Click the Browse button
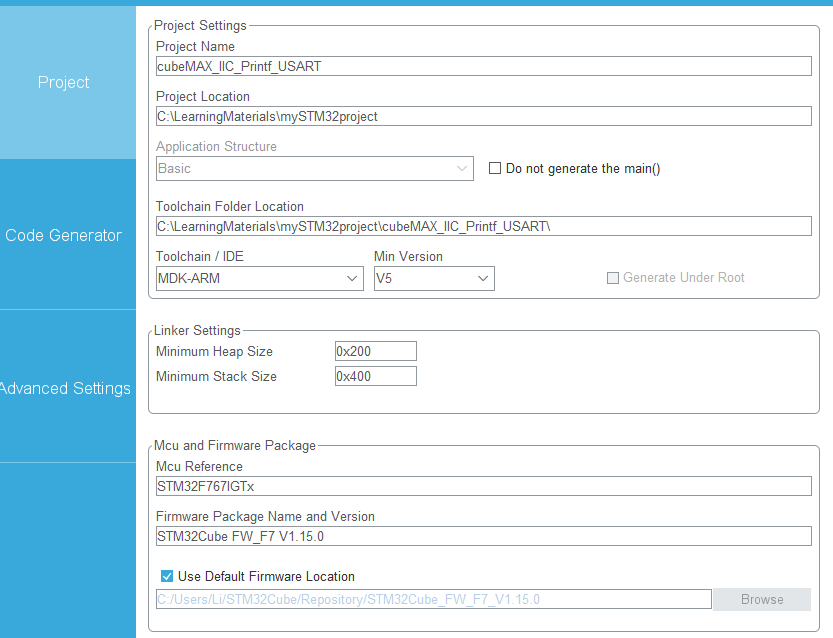Viewport: 833px width, 638px height. pyautogui.click(x=762, y=599)
